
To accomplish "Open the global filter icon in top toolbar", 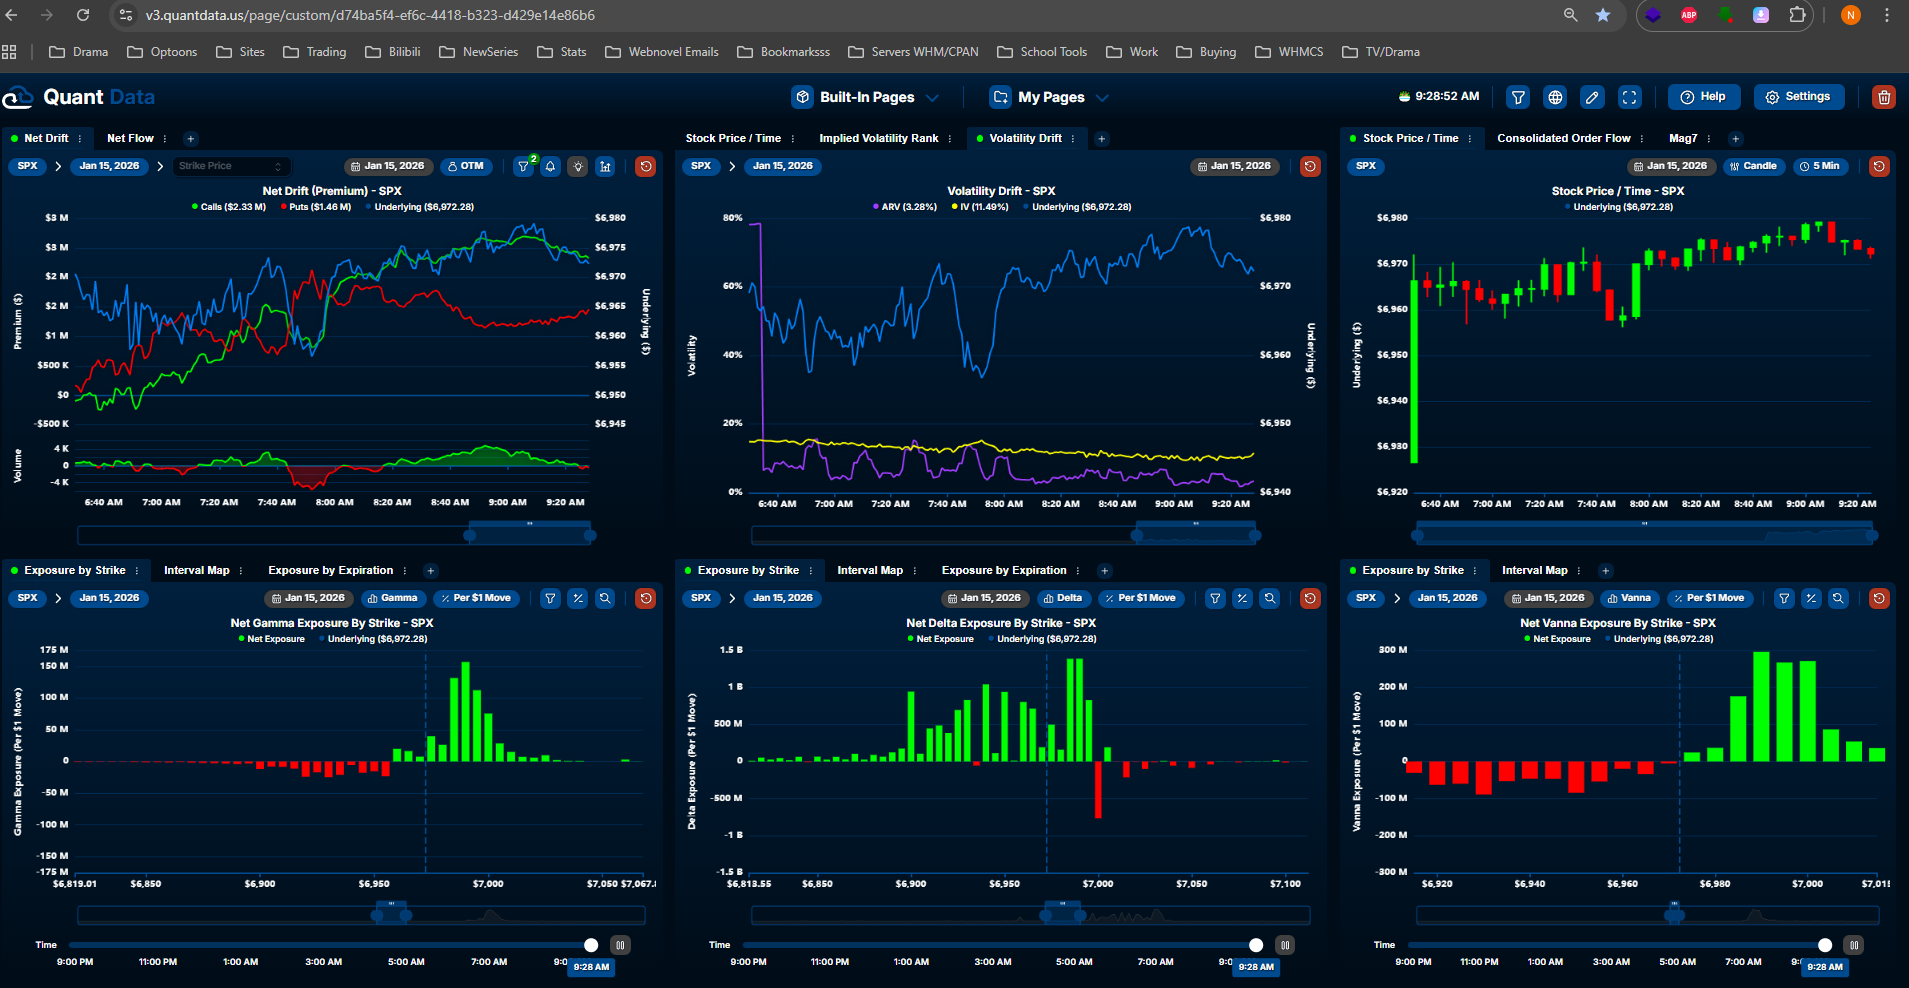I will pos(1518,97).
